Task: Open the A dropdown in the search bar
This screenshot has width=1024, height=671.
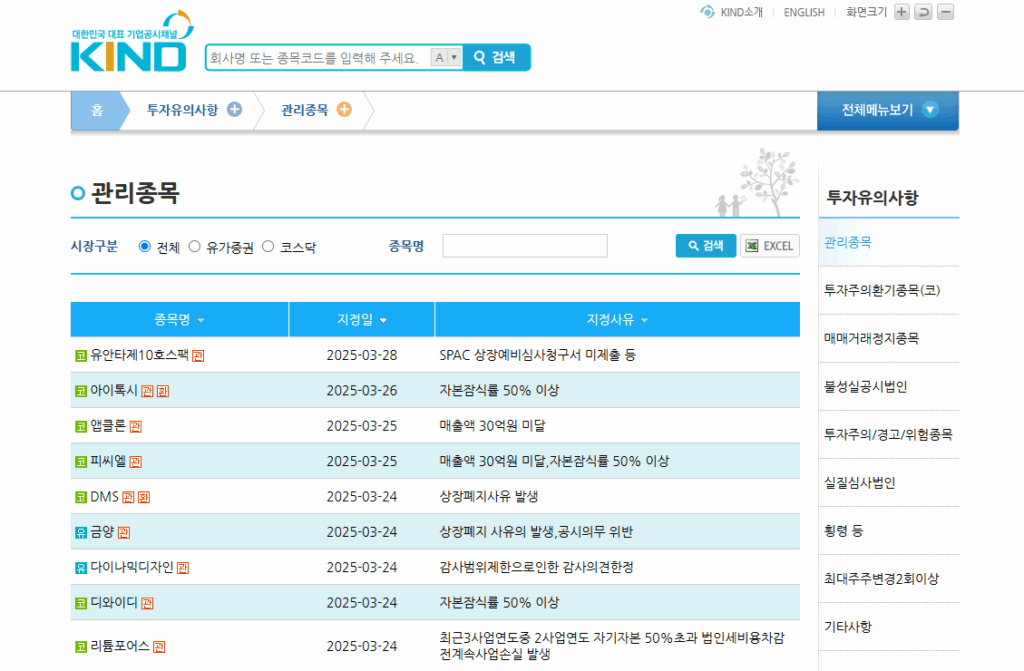Action: [x=447, y=57]
